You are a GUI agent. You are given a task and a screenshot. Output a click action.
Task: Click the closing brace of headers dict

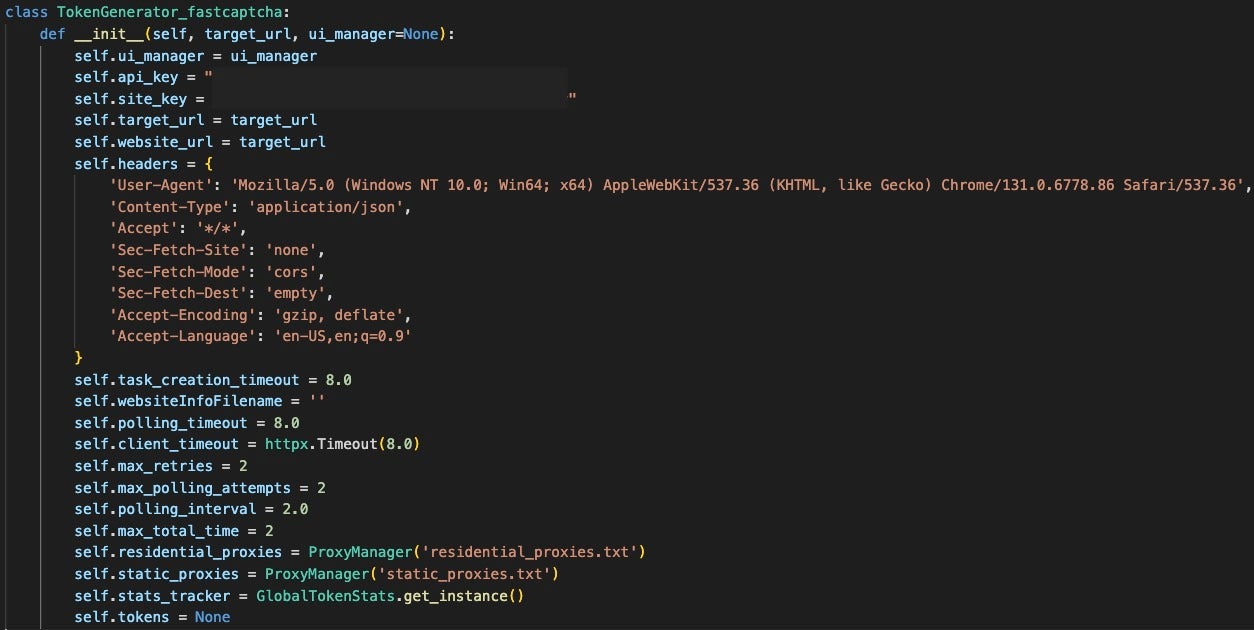(79, 358)
